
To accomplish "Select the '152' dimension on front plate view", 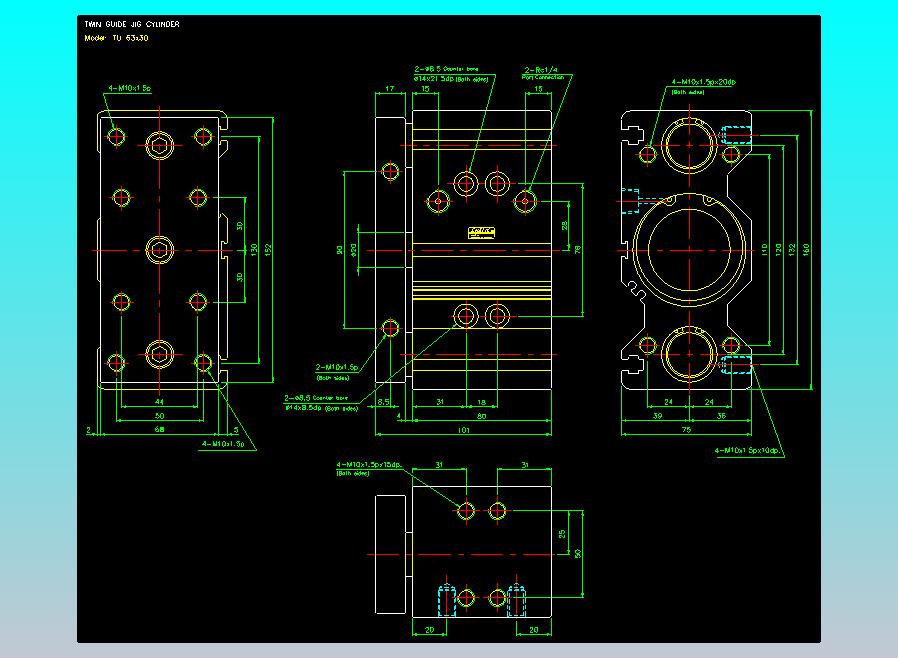I will pos(268,250).
